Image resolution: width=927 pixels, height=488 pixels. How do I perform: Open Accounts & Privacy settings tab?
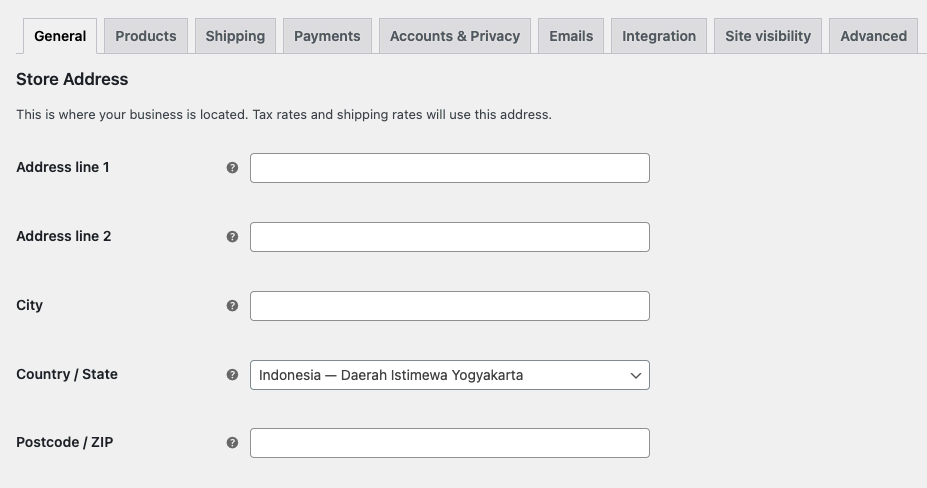455,36
